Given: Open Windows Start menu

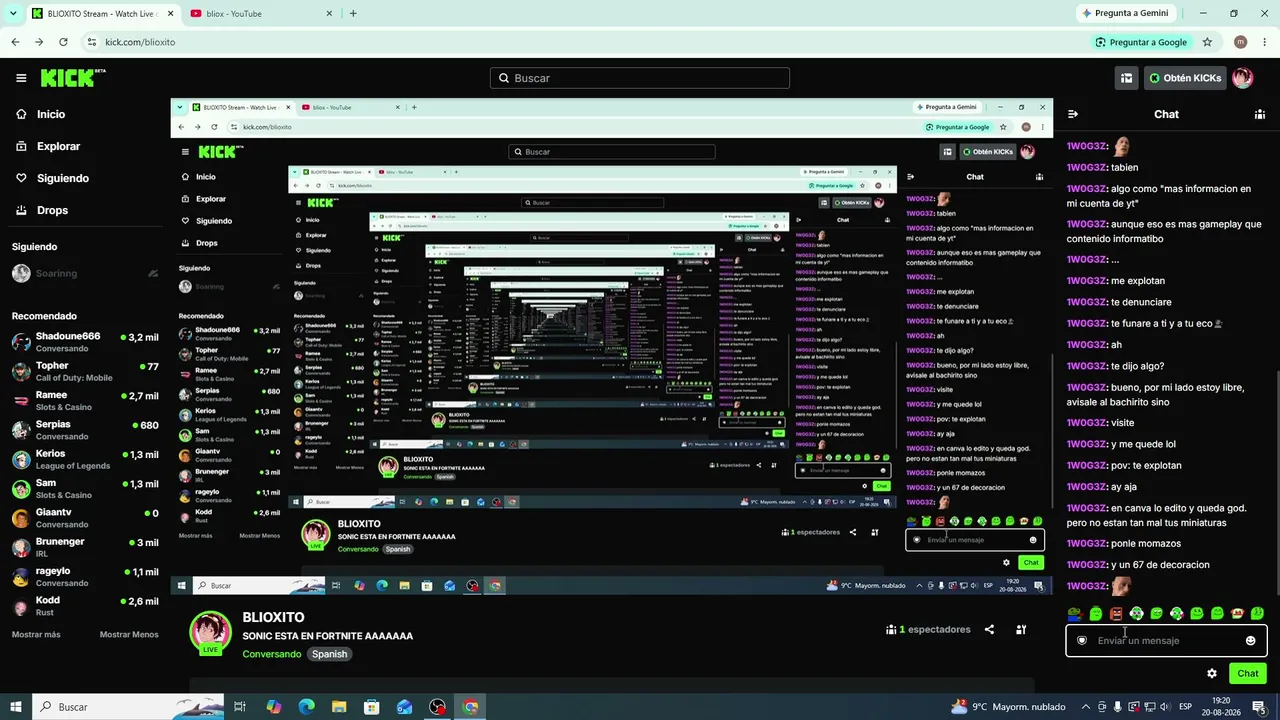Looking at the screenshot, I should point(15,707).
